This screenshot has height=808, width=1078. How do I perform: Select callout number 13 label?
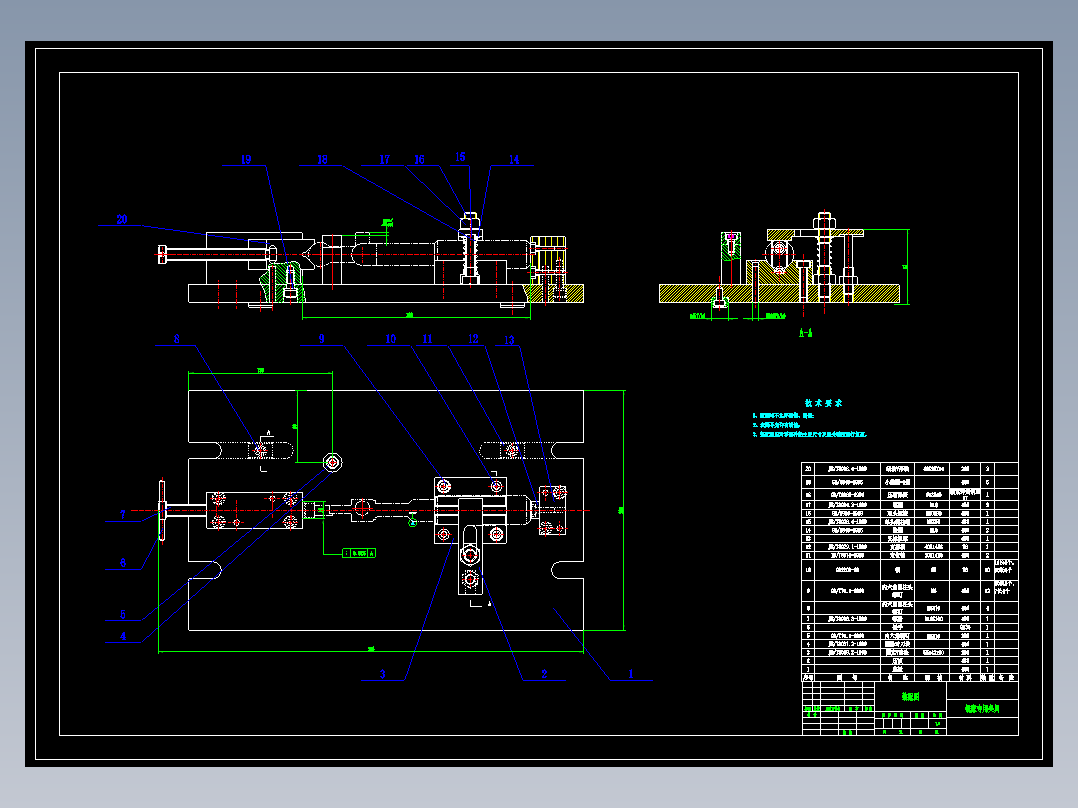[509, 340]
